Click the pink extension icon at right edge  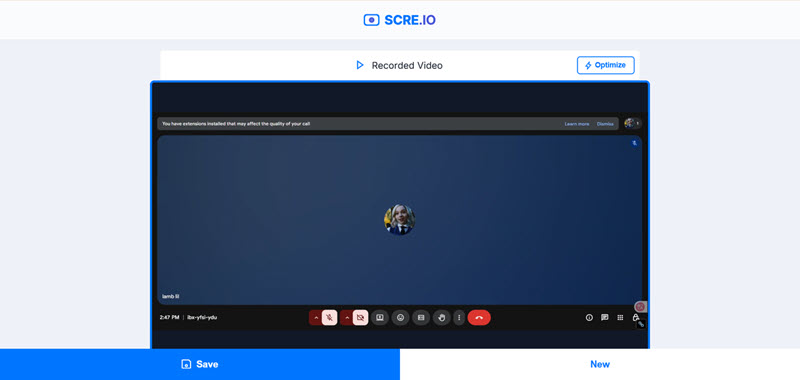tap(640, 307)
